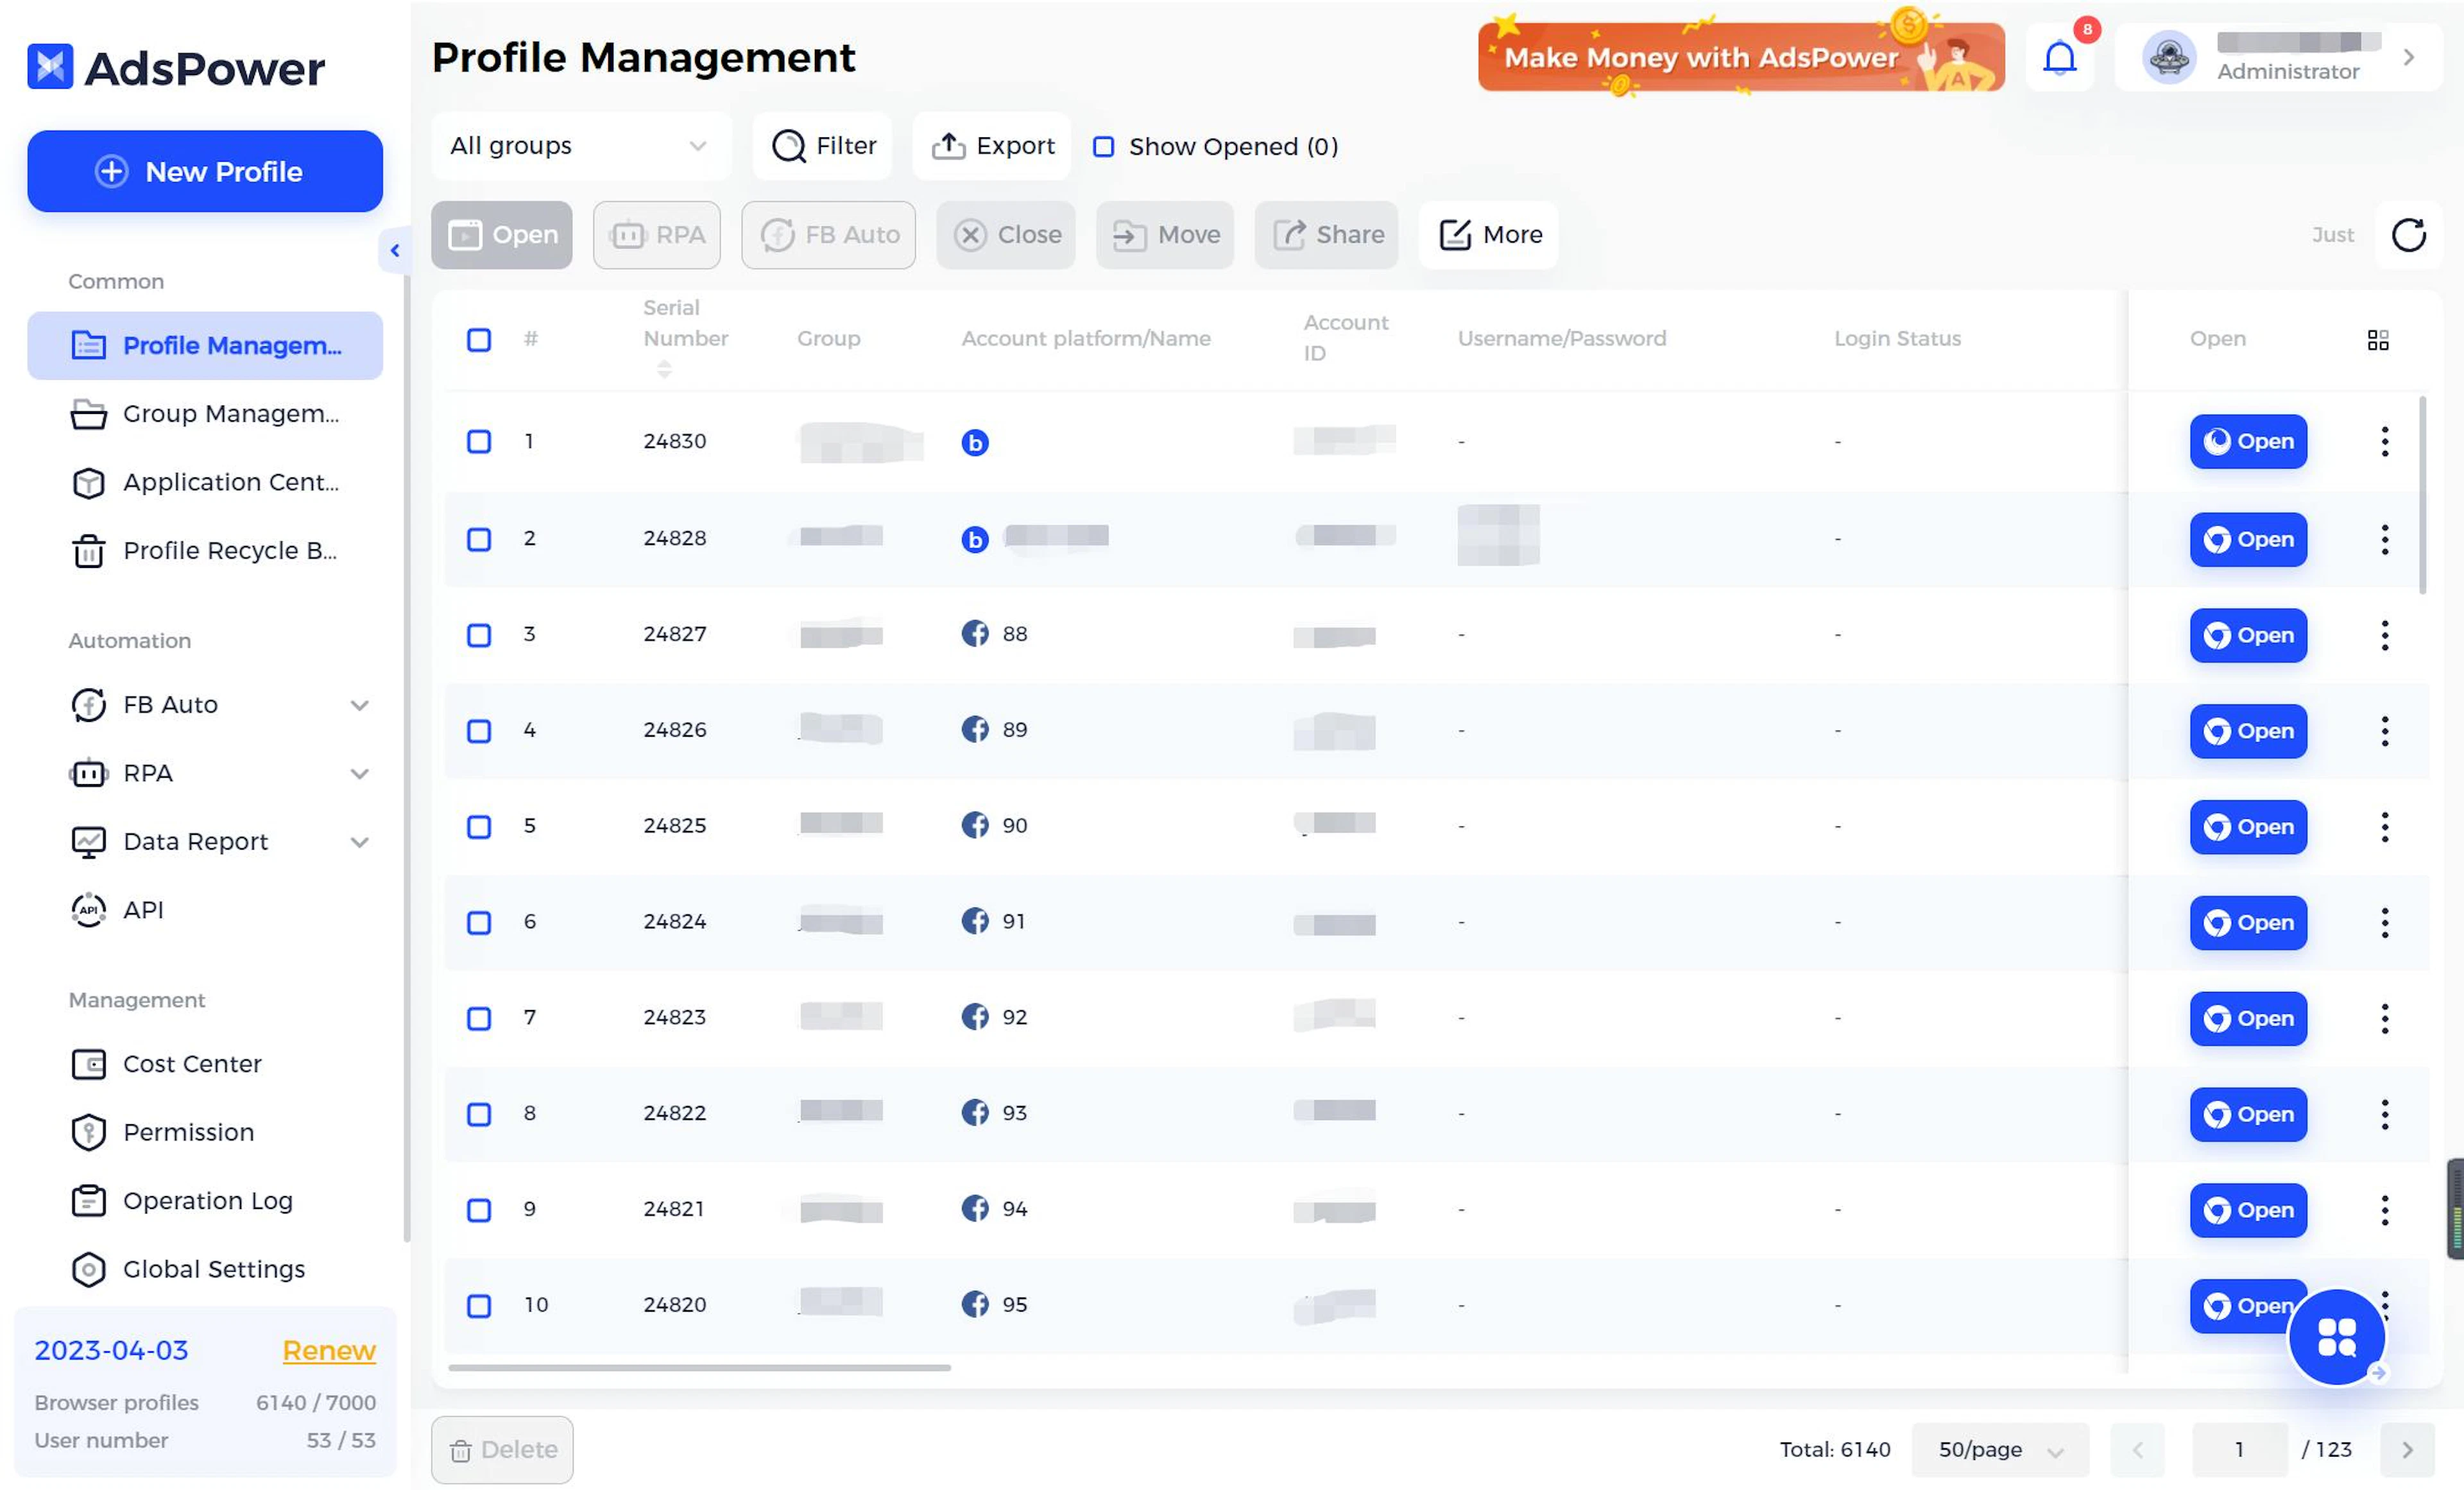Viewport: 2464px width, 1490px height.
Task: Click the RPA toolbar button
Action: click(x=656, y=235)
